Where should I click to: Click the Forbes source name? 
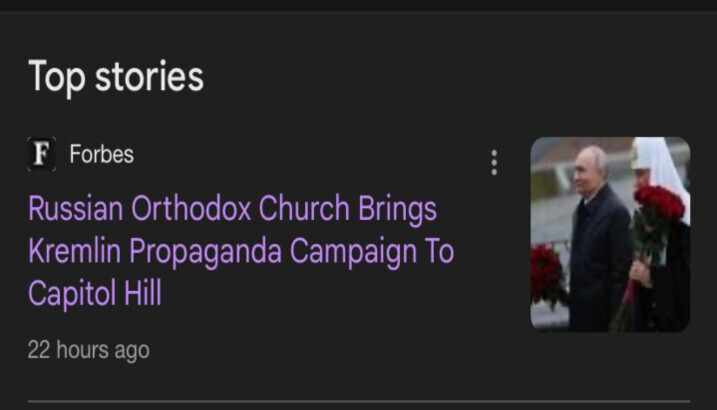[101, 154]
